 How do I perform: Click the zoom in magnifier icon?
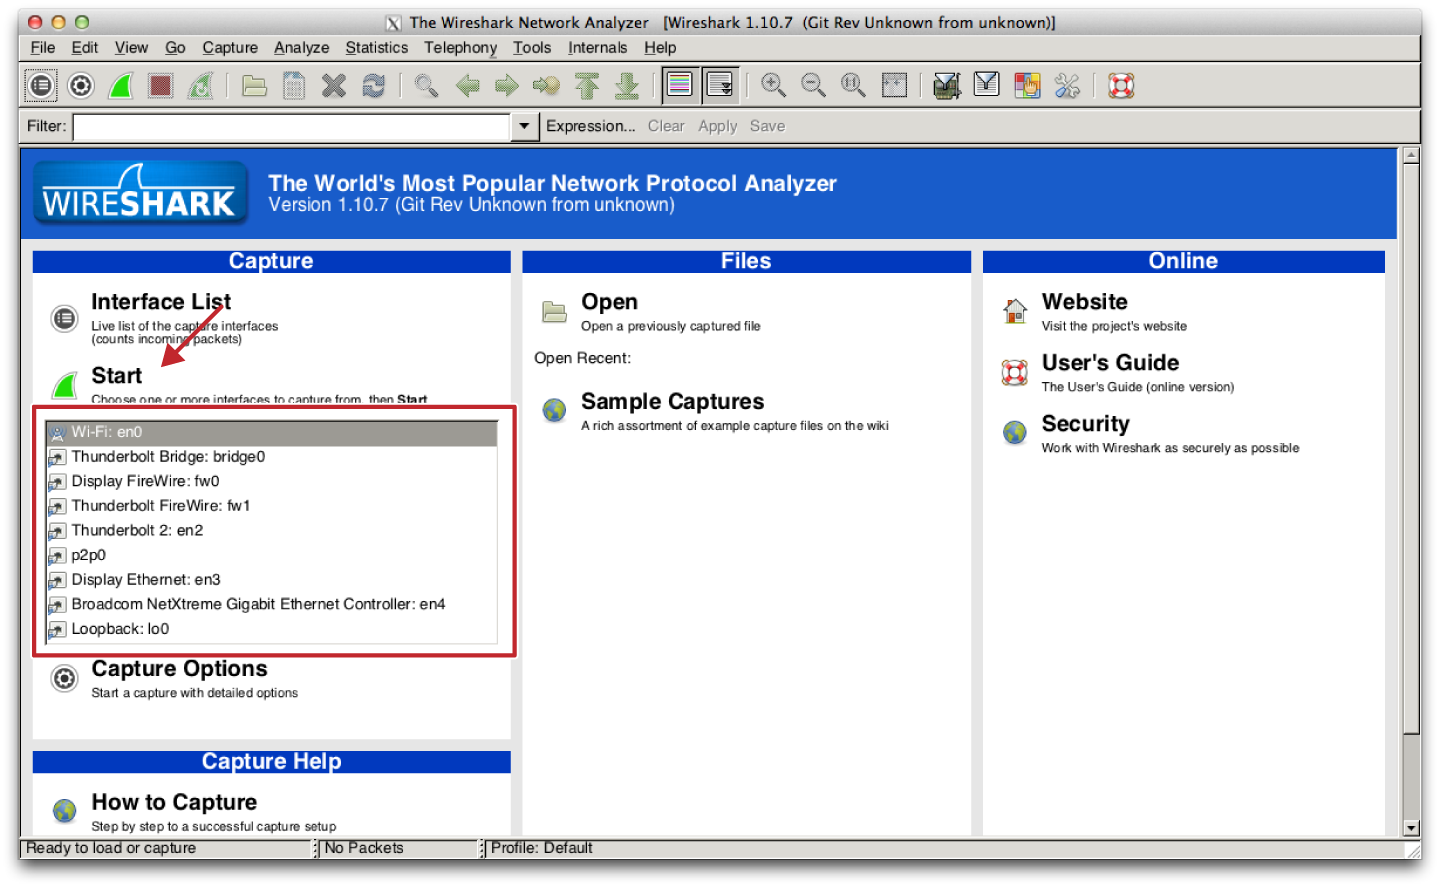pos(773,86)
